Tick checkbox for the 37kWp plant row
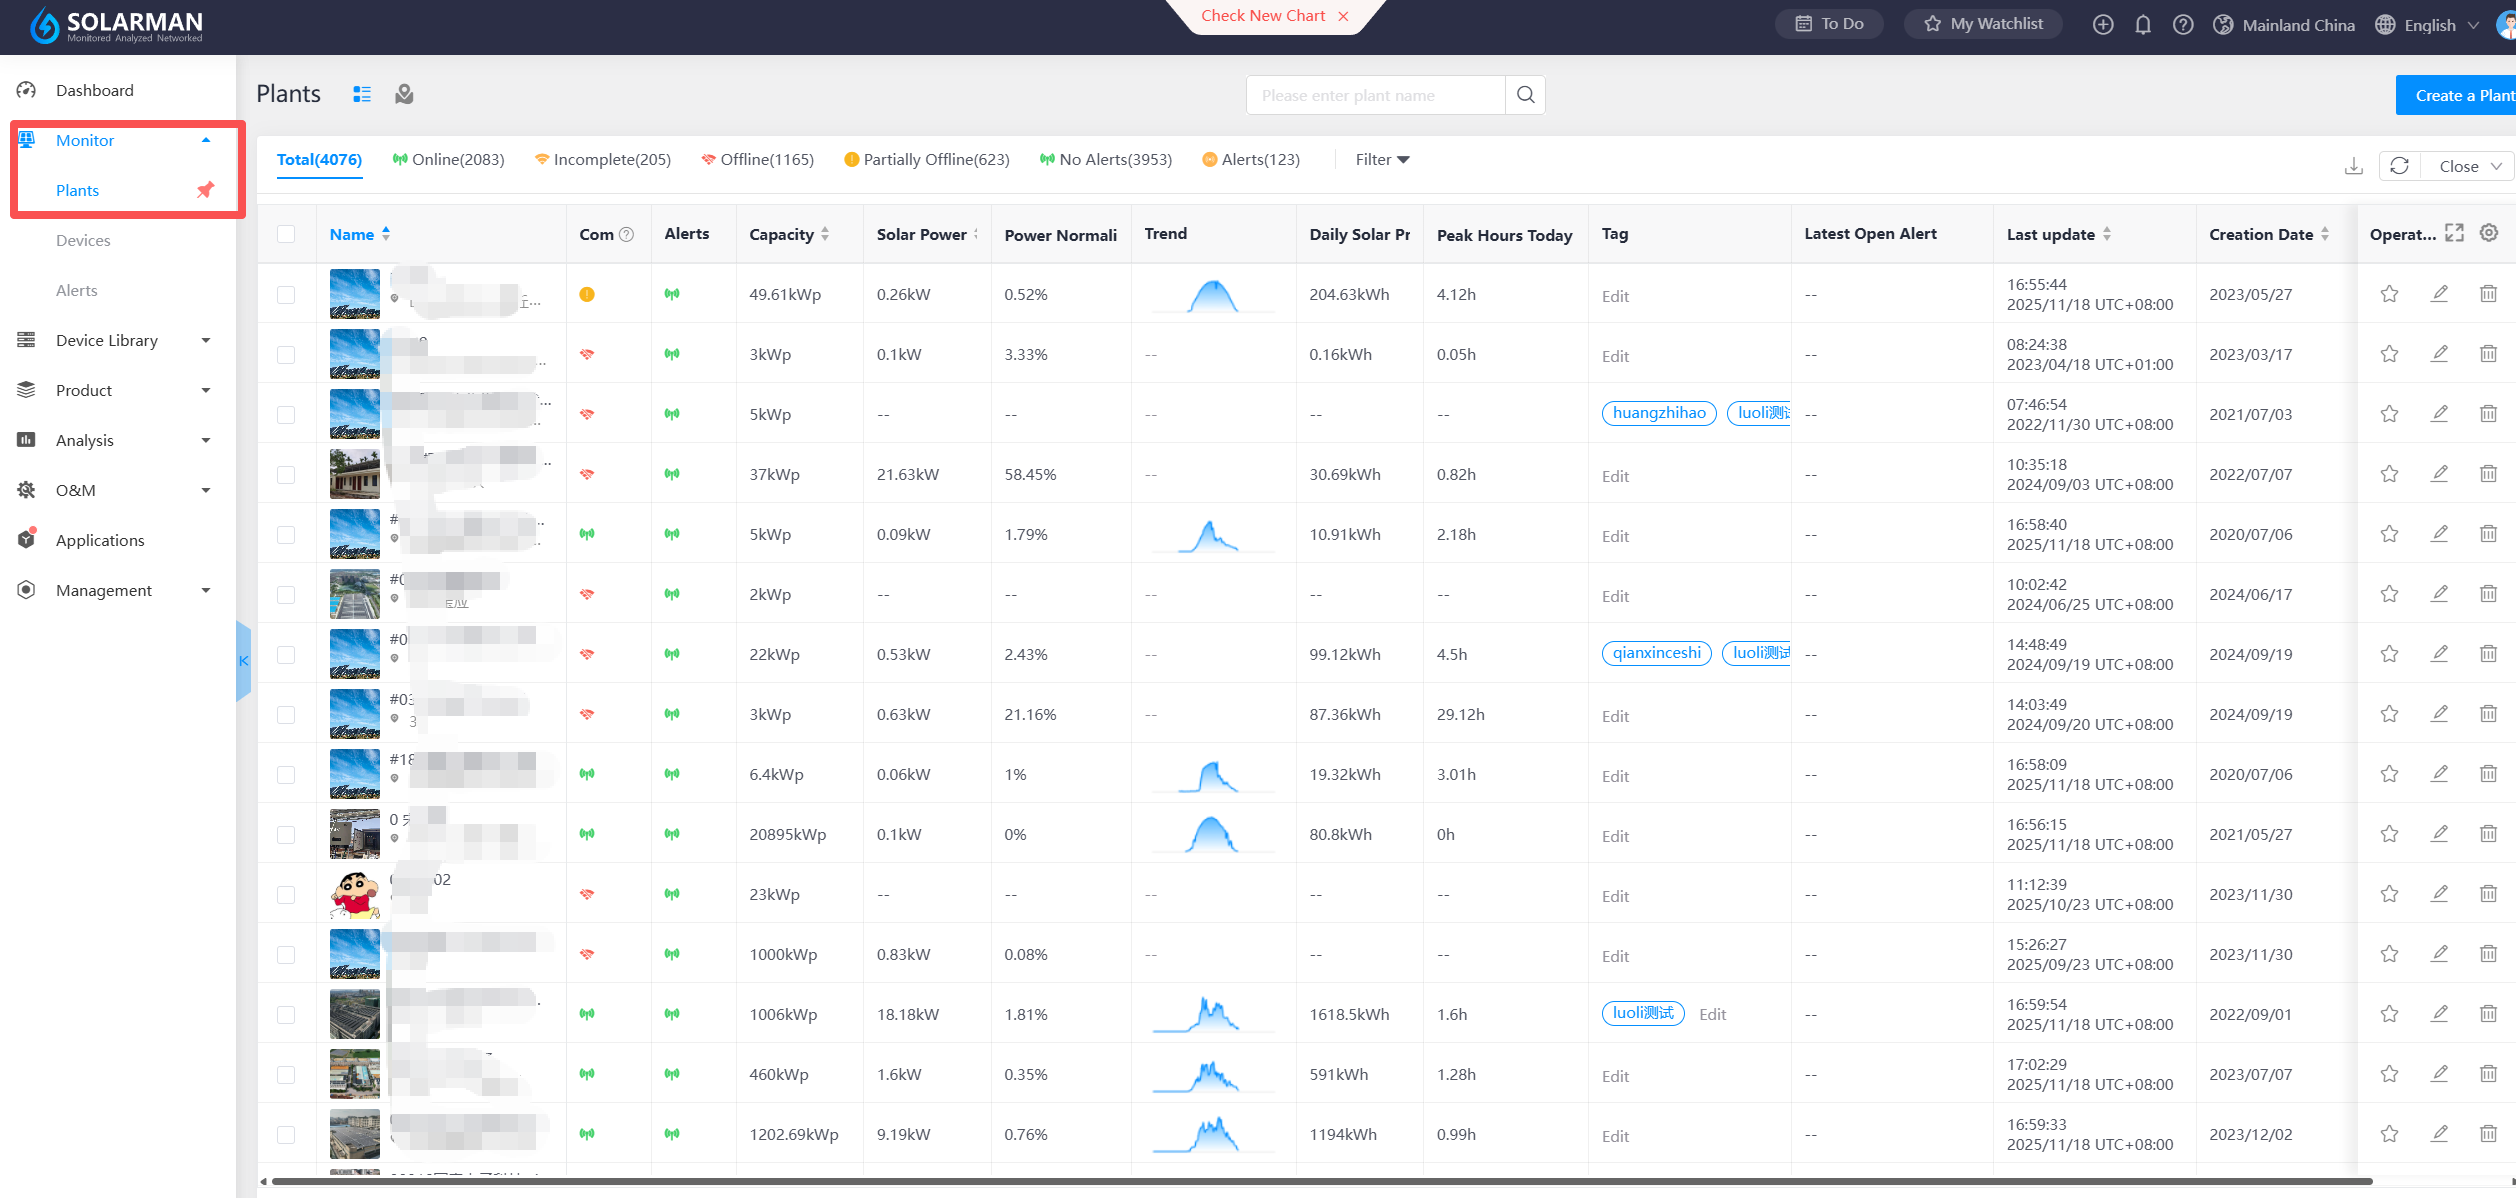Viewport: 2516px width, 1198px height. tap(286, 475)
